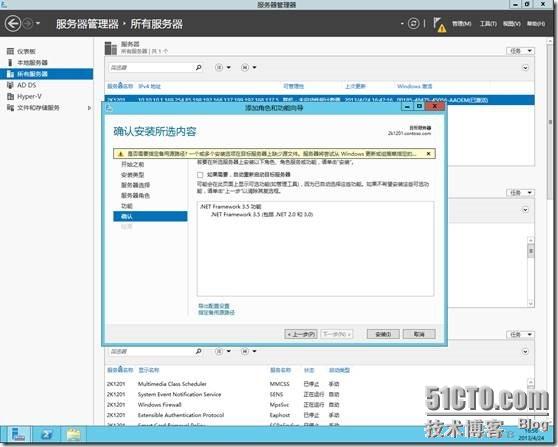The width and height of the screenshot is (558, 447).
Task: Click the 导出配置设置 link
Action: (x=214, y=306)
